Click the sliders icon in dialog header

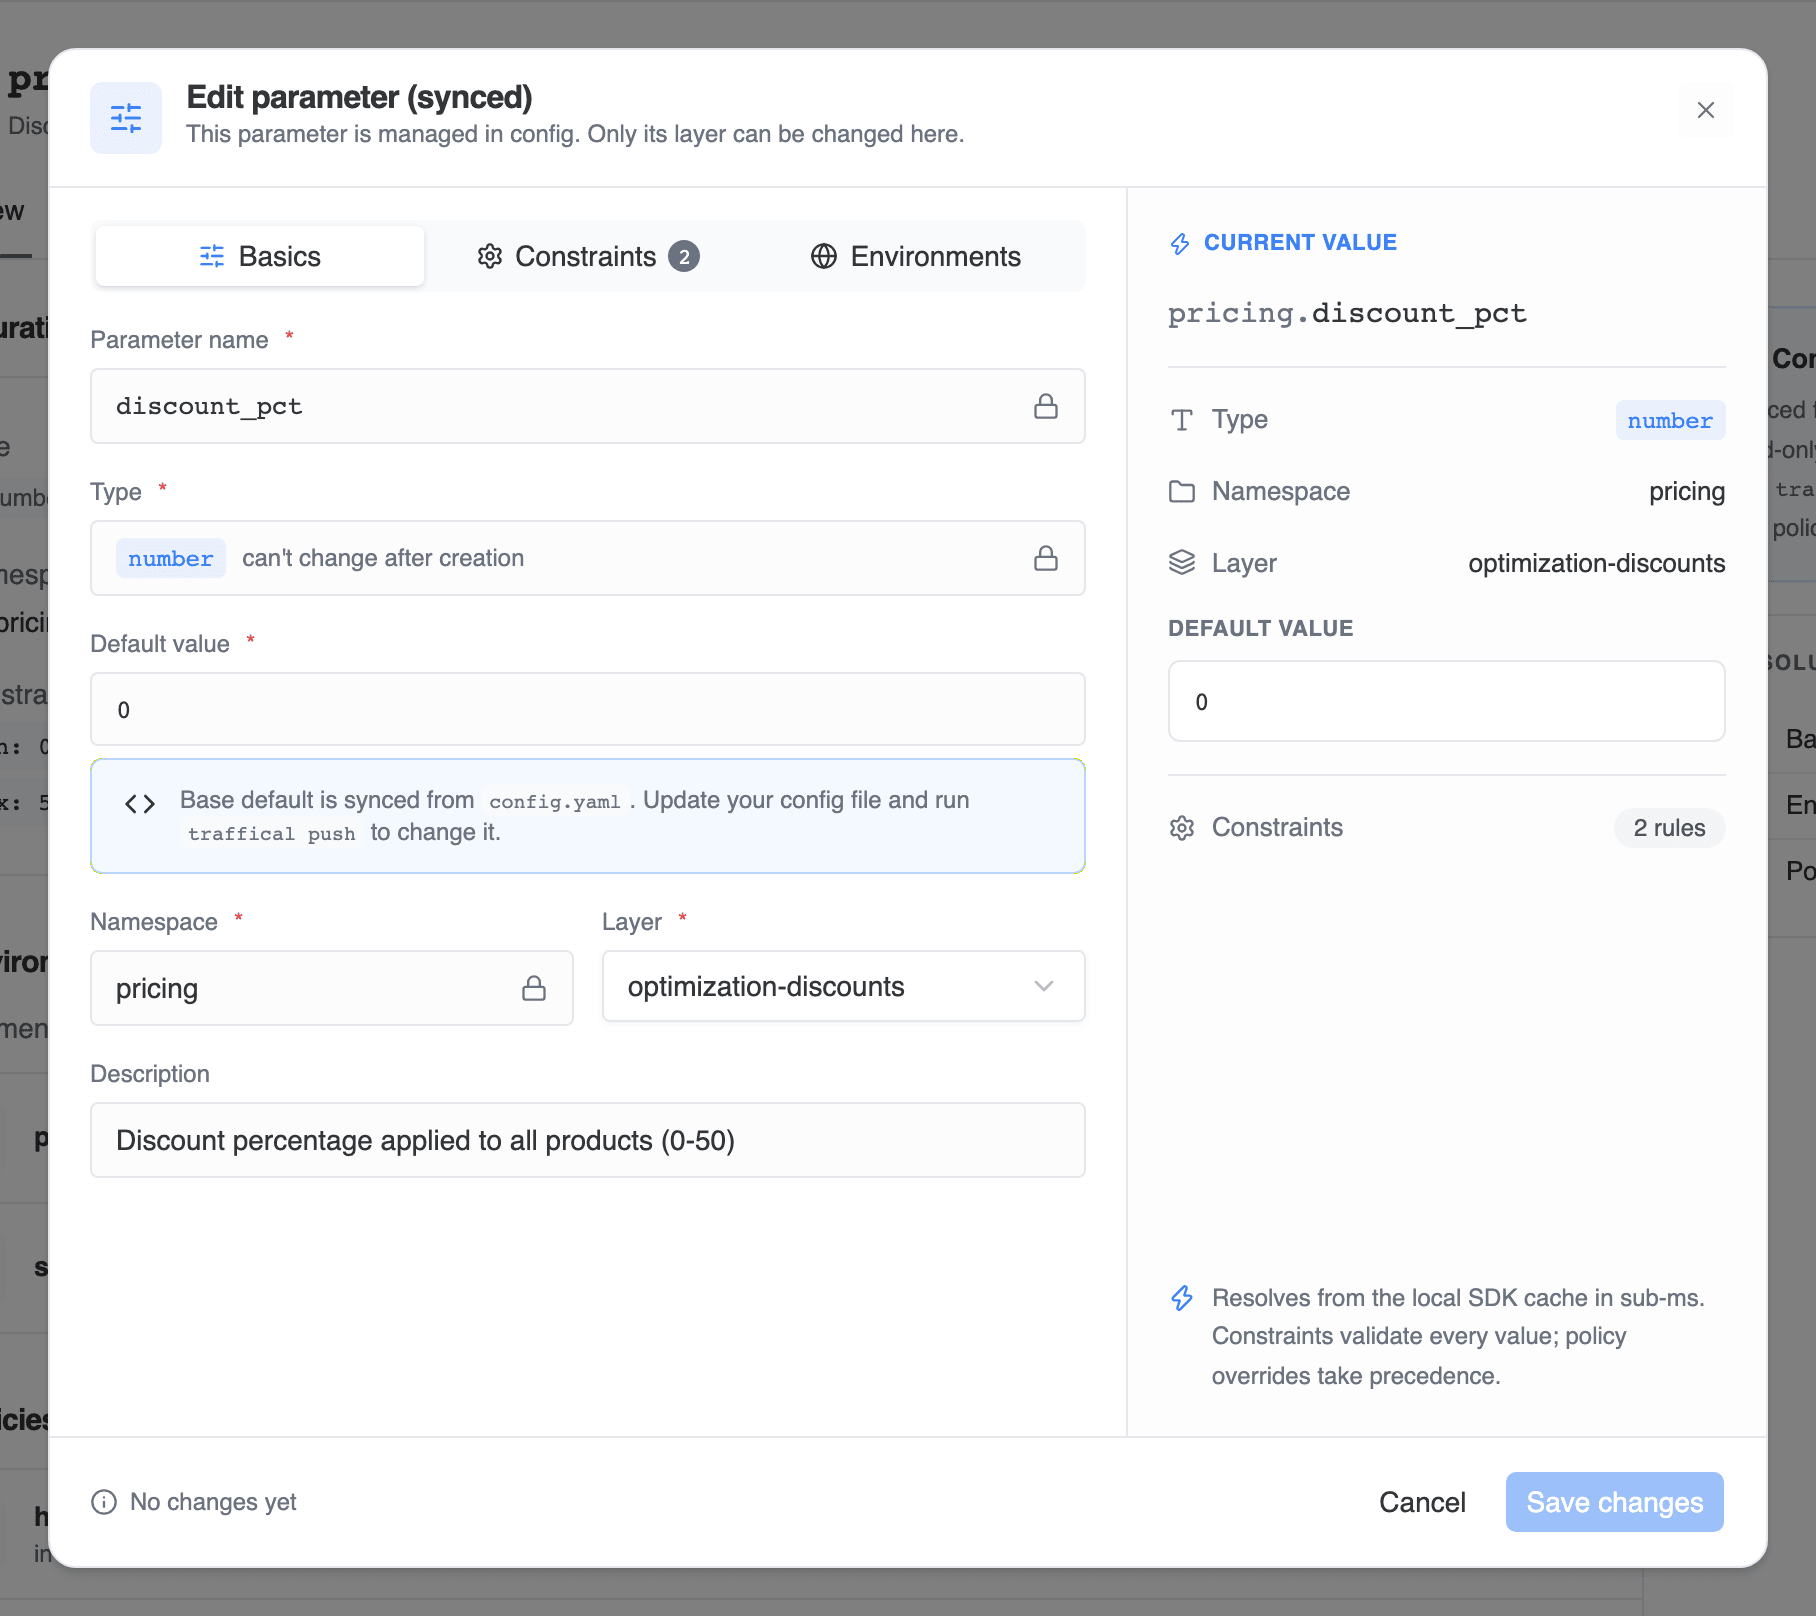coord(126,118)
